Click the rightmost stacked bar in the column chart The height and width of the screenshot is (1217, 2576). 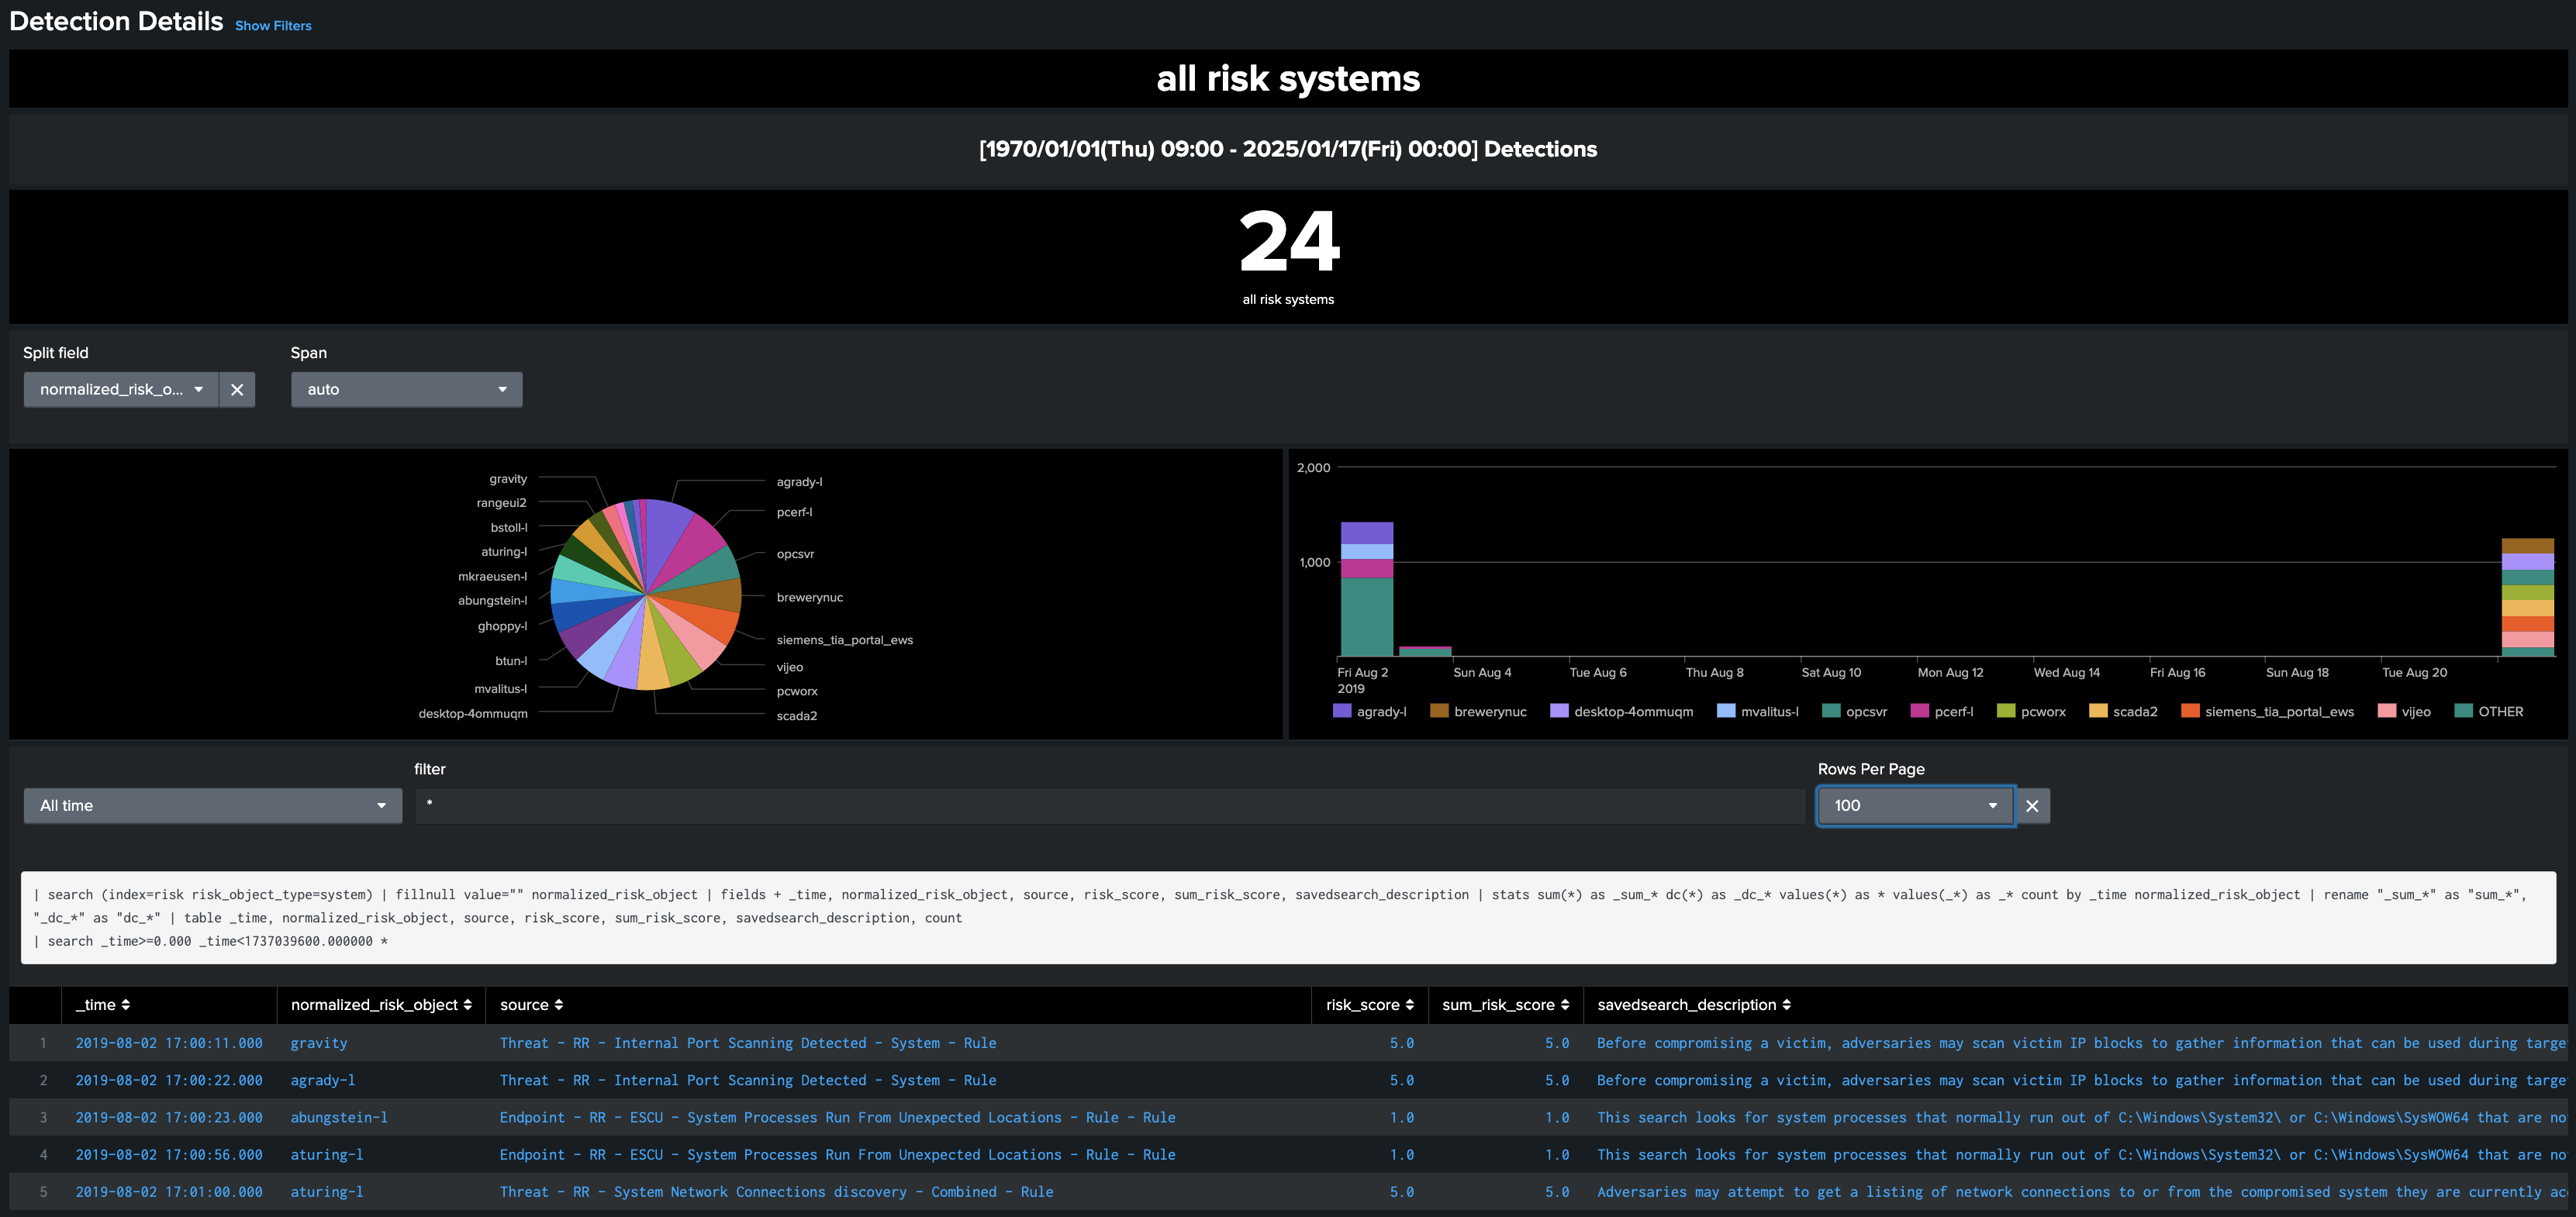pos(2527,598)
